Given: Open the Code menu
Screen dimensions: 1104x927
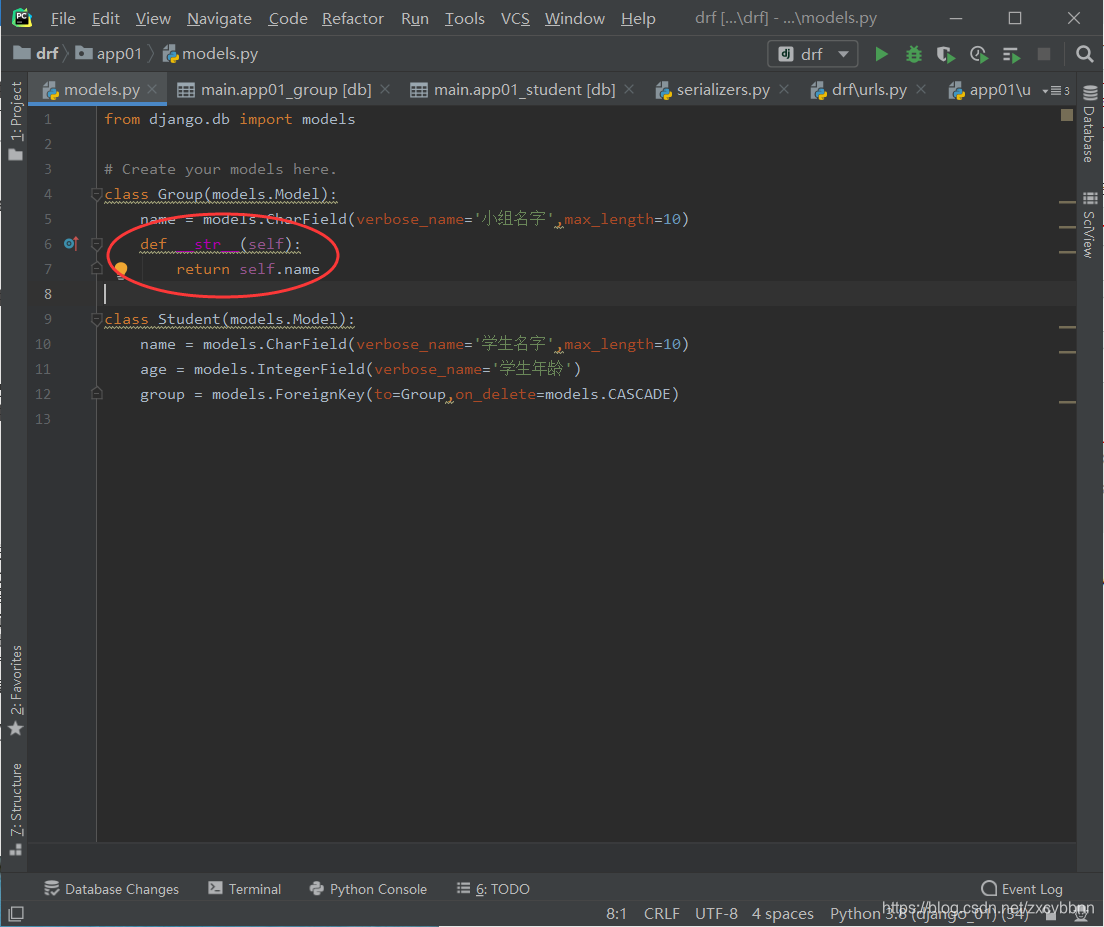Looking at the screenshot, I should tap(287, 19).
